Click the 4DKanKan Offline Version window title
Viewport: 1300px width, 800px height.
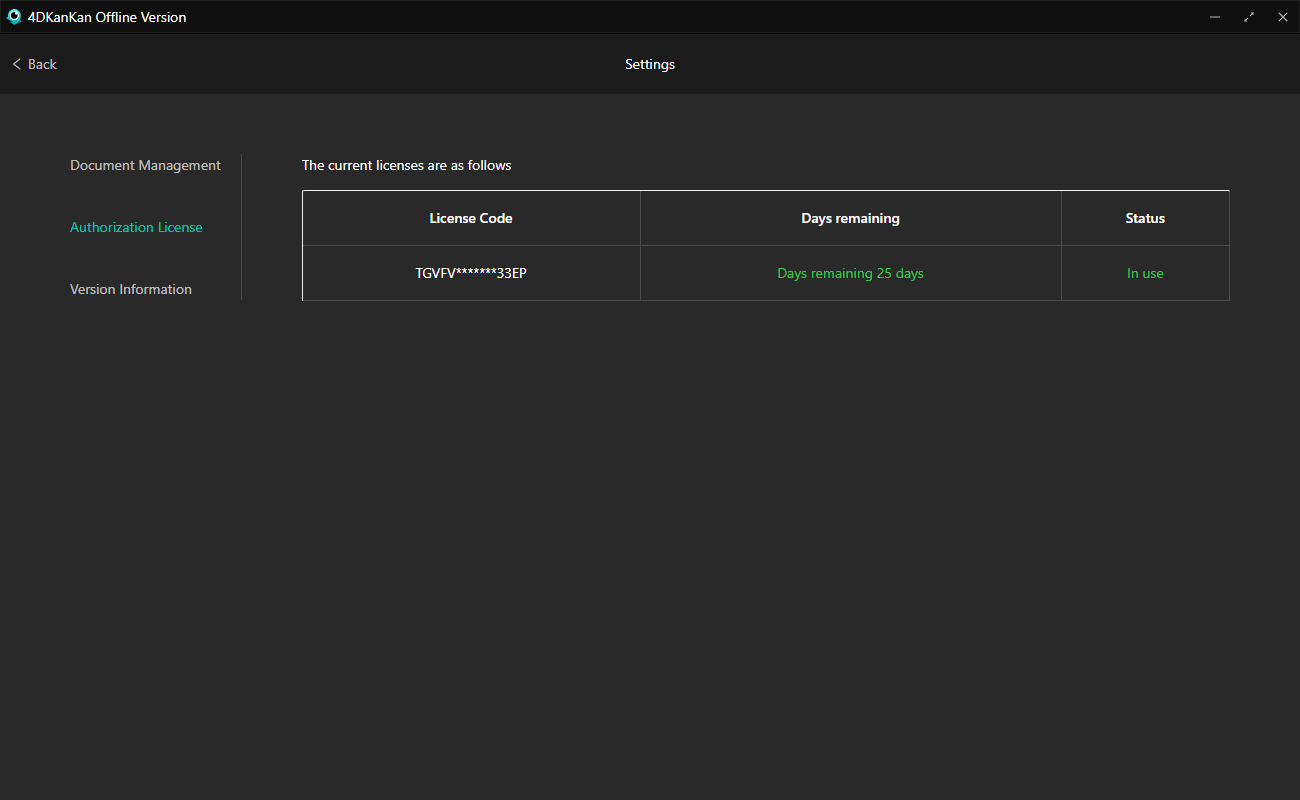[107, 17]
